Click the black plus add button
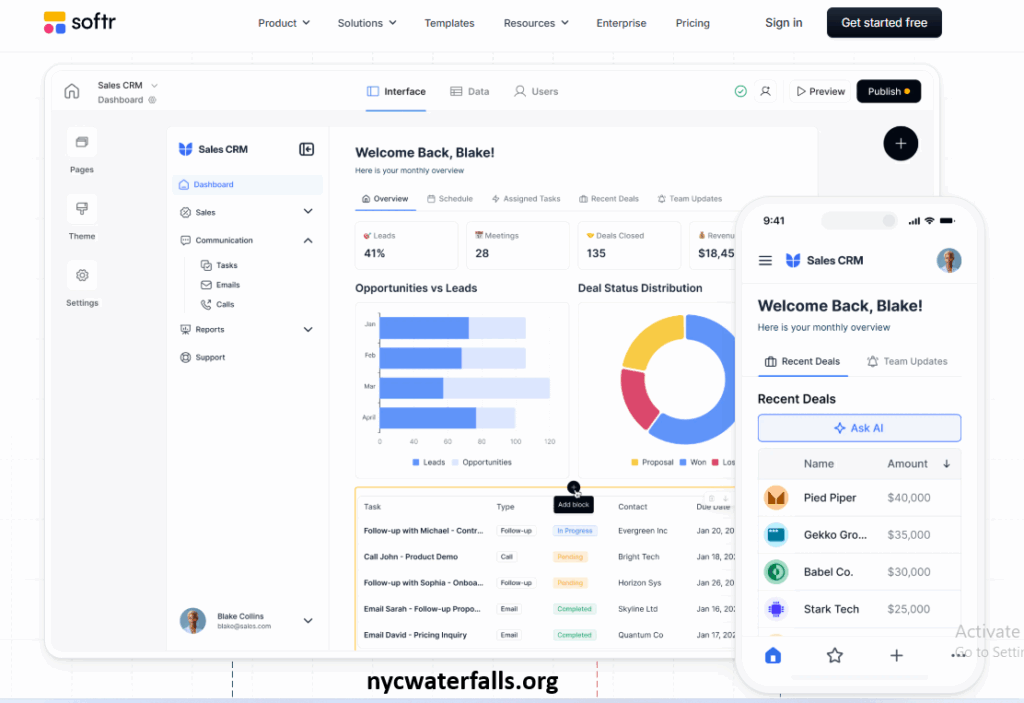Screen dimensions: 1024x703 pyautogui.click(x=900, y=144)
